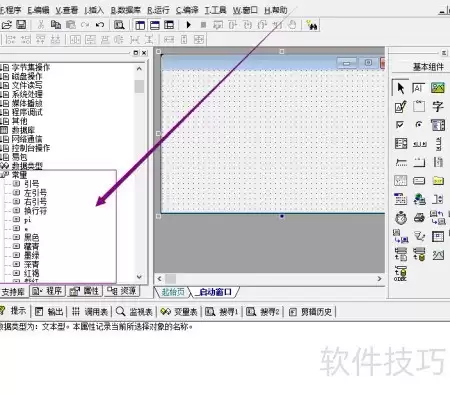The image size is (450, 395).
Task: Click the run program play icon
Action: [188, 25]
